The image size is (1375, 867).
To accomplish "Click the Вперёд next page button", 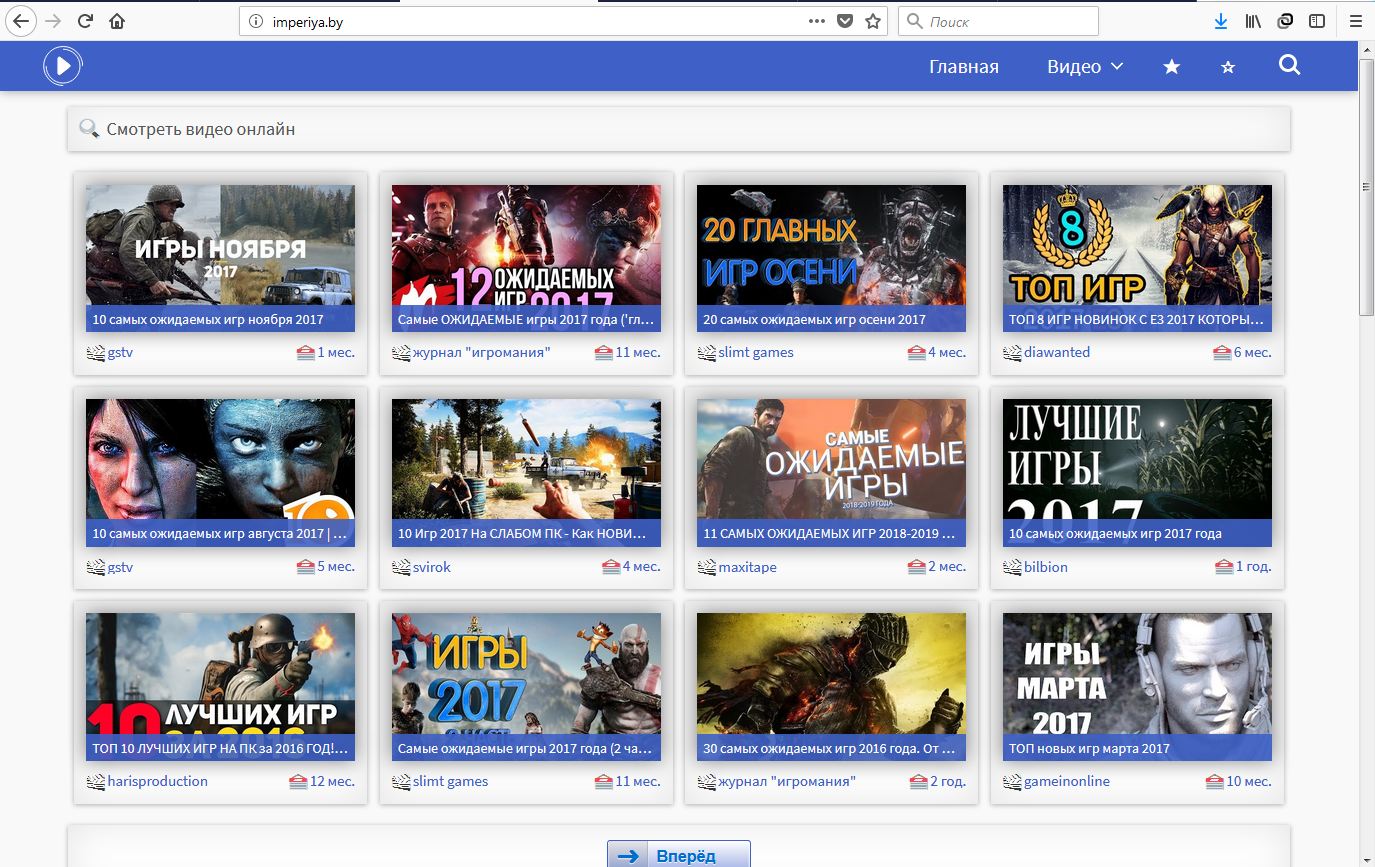I will [x=679, y=855].
